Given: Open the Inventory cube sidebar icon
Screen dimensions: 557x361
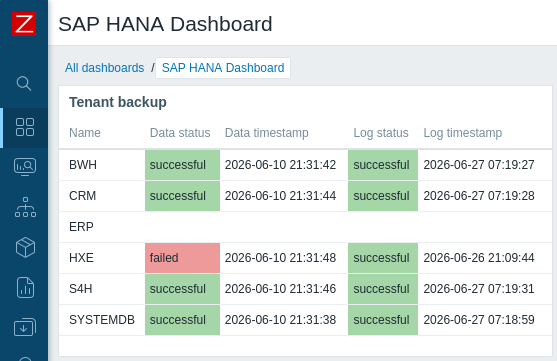Looking at the screenshot, I should pos(25,247).
